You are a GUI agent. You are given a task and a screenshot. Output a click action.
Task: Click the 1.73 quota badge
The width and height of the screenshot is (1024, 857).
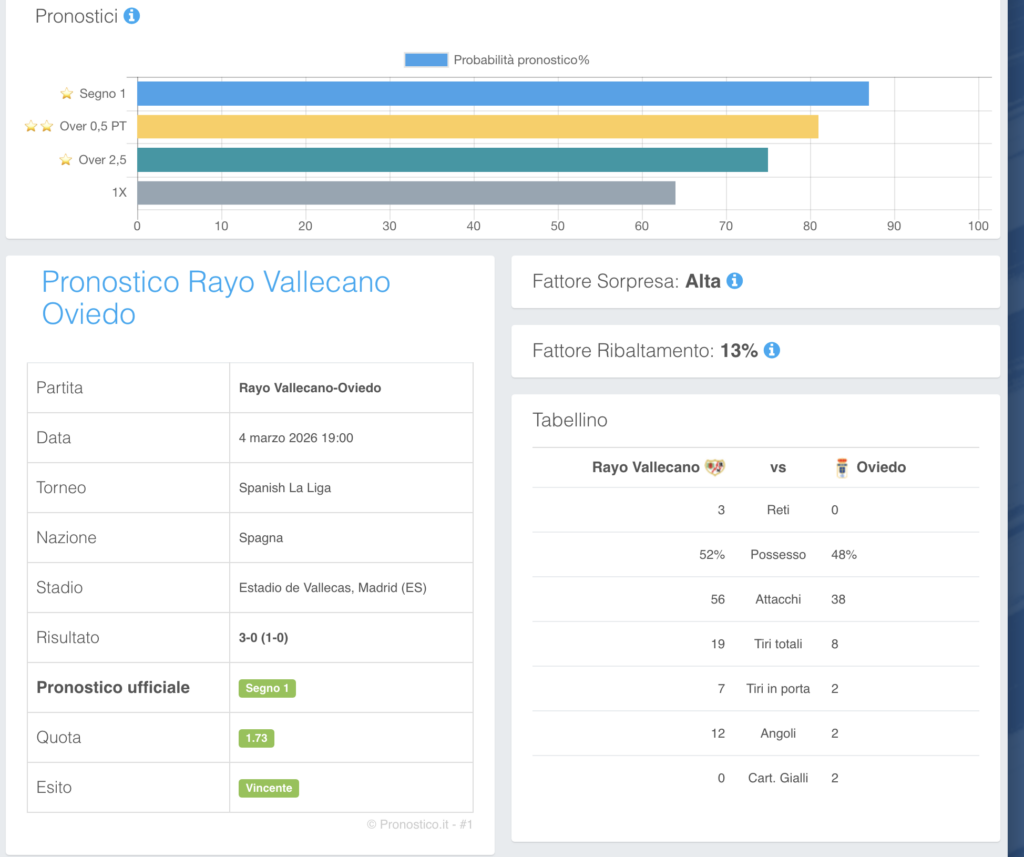[x=256, y=738]
